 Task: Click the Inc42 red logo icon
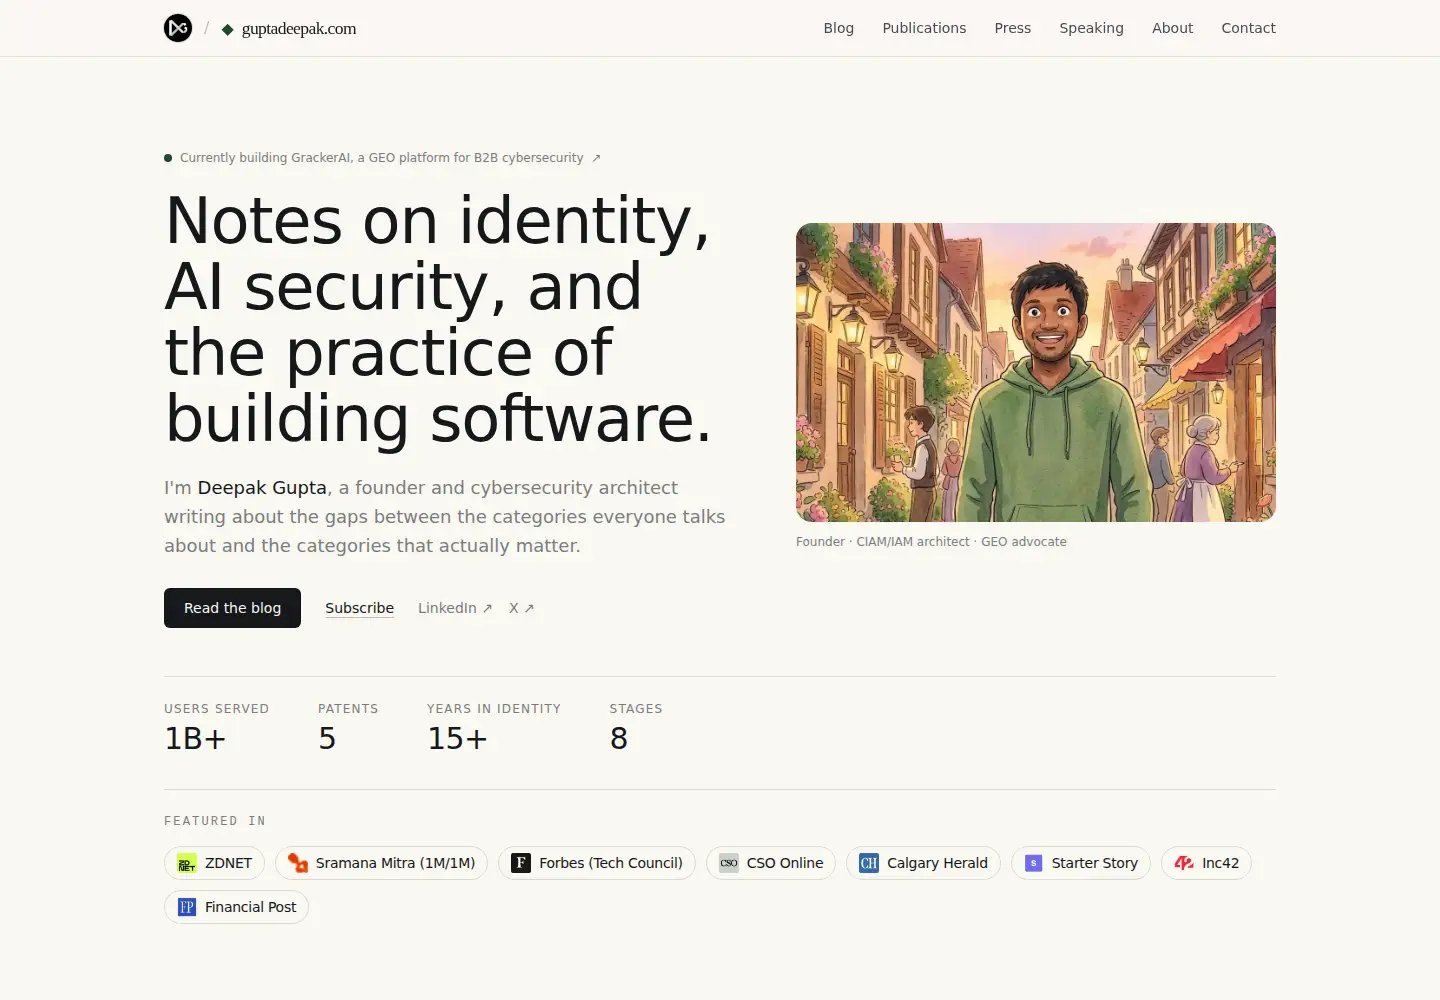coord(1184,863)
